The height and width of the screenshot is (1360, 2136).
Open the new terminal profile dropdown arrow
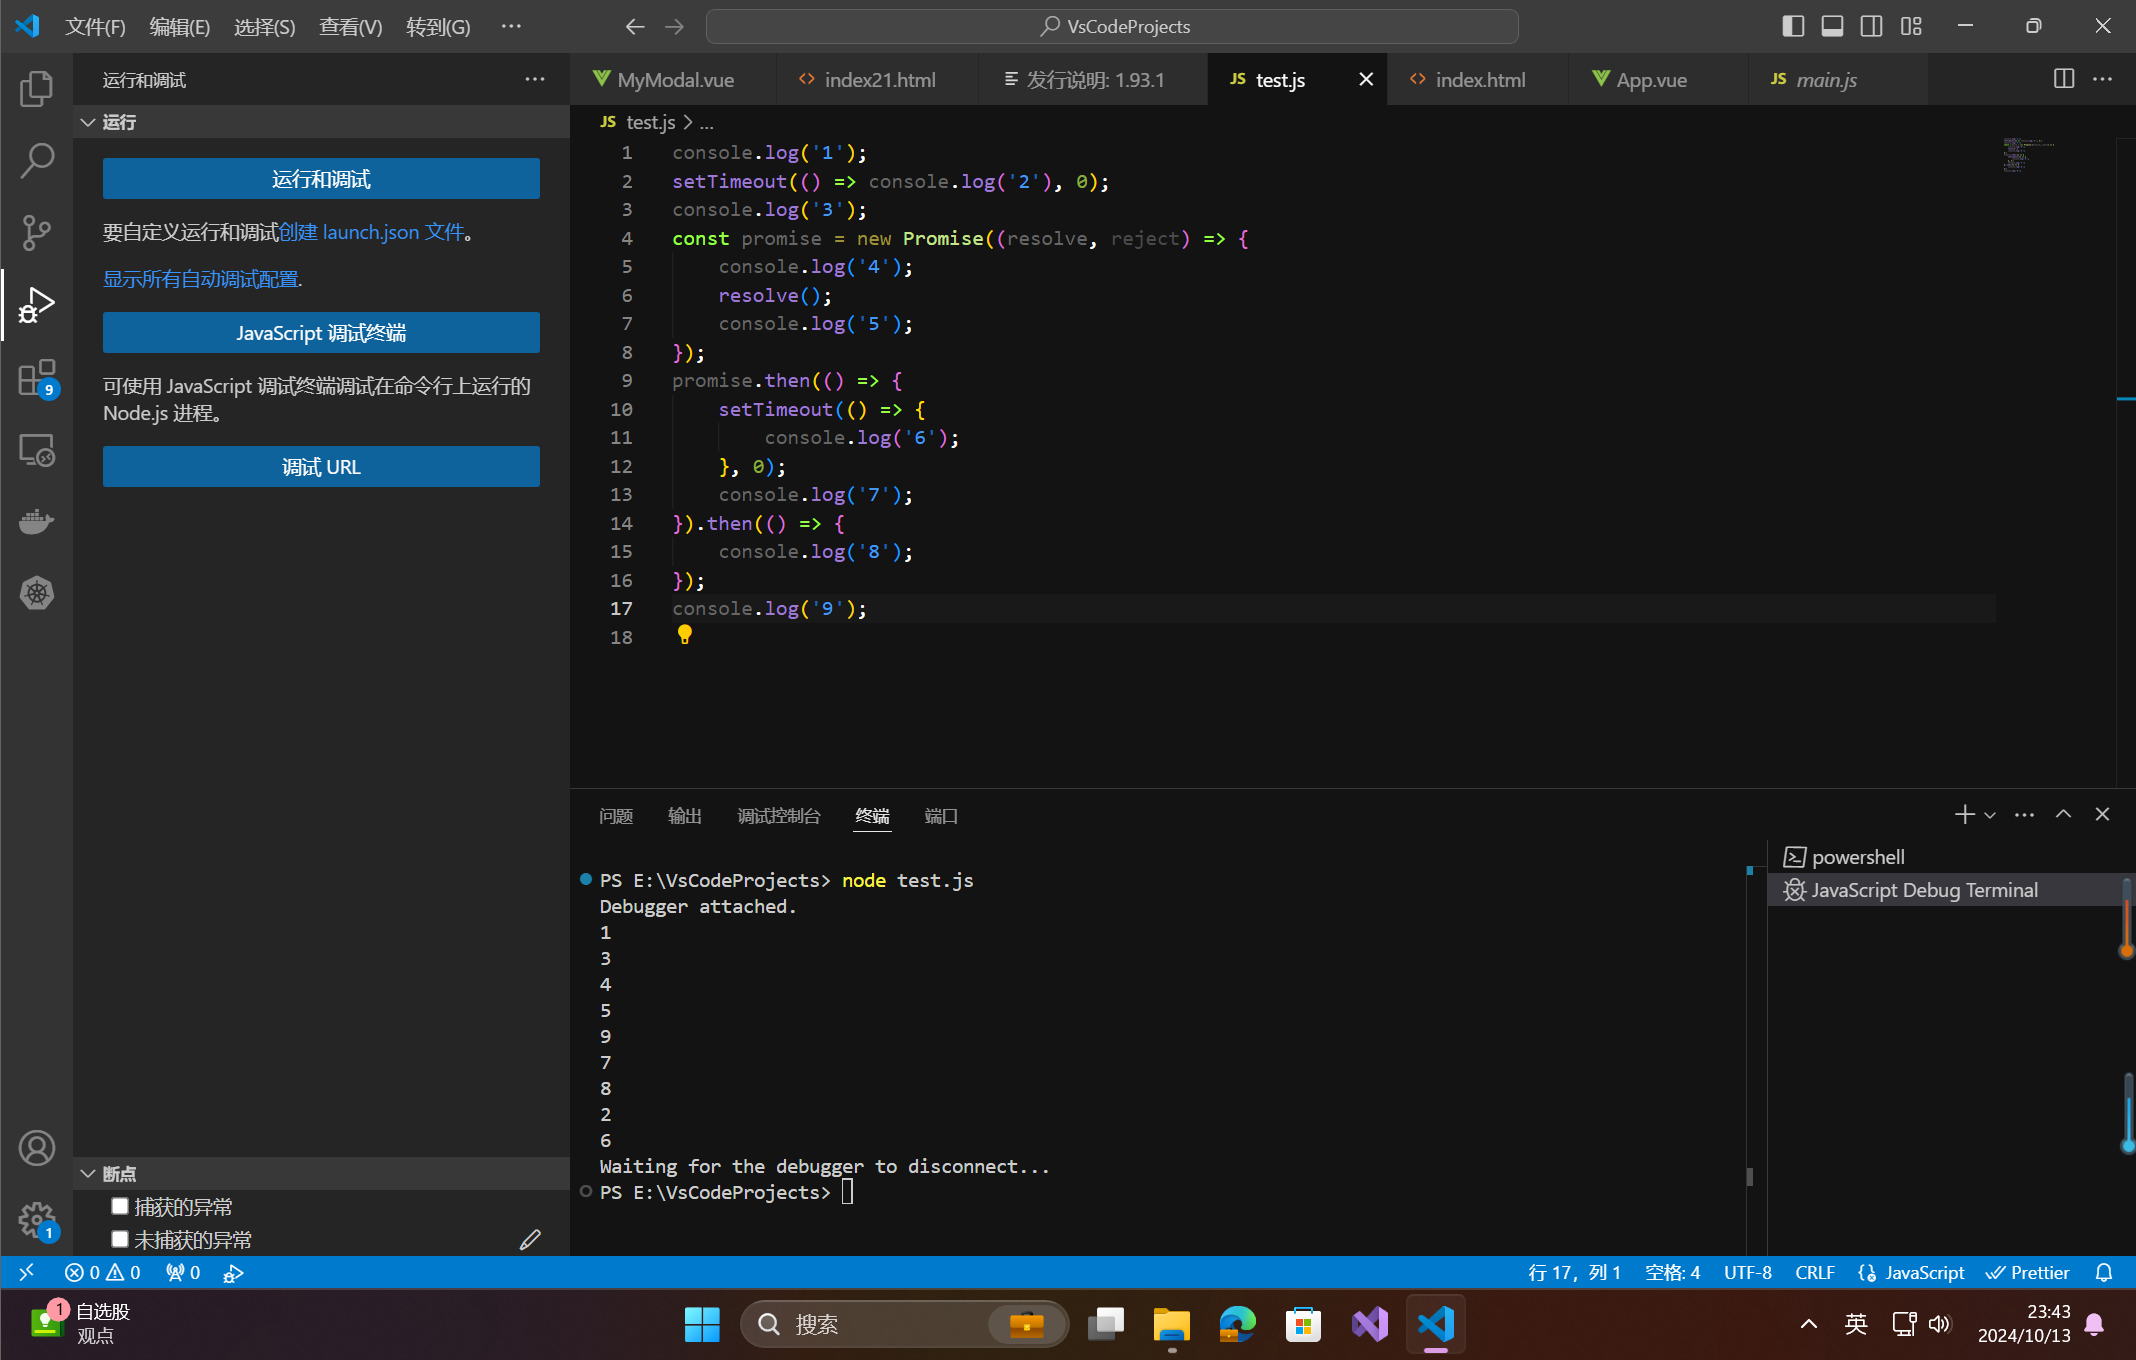pyautogui.click(x=1990, y=815)
